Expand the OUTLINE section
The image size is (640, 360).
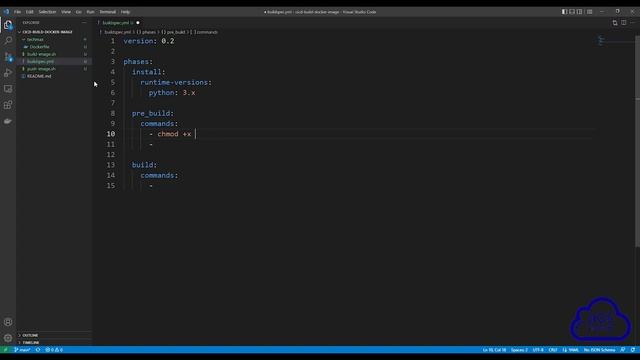(30, 335)
